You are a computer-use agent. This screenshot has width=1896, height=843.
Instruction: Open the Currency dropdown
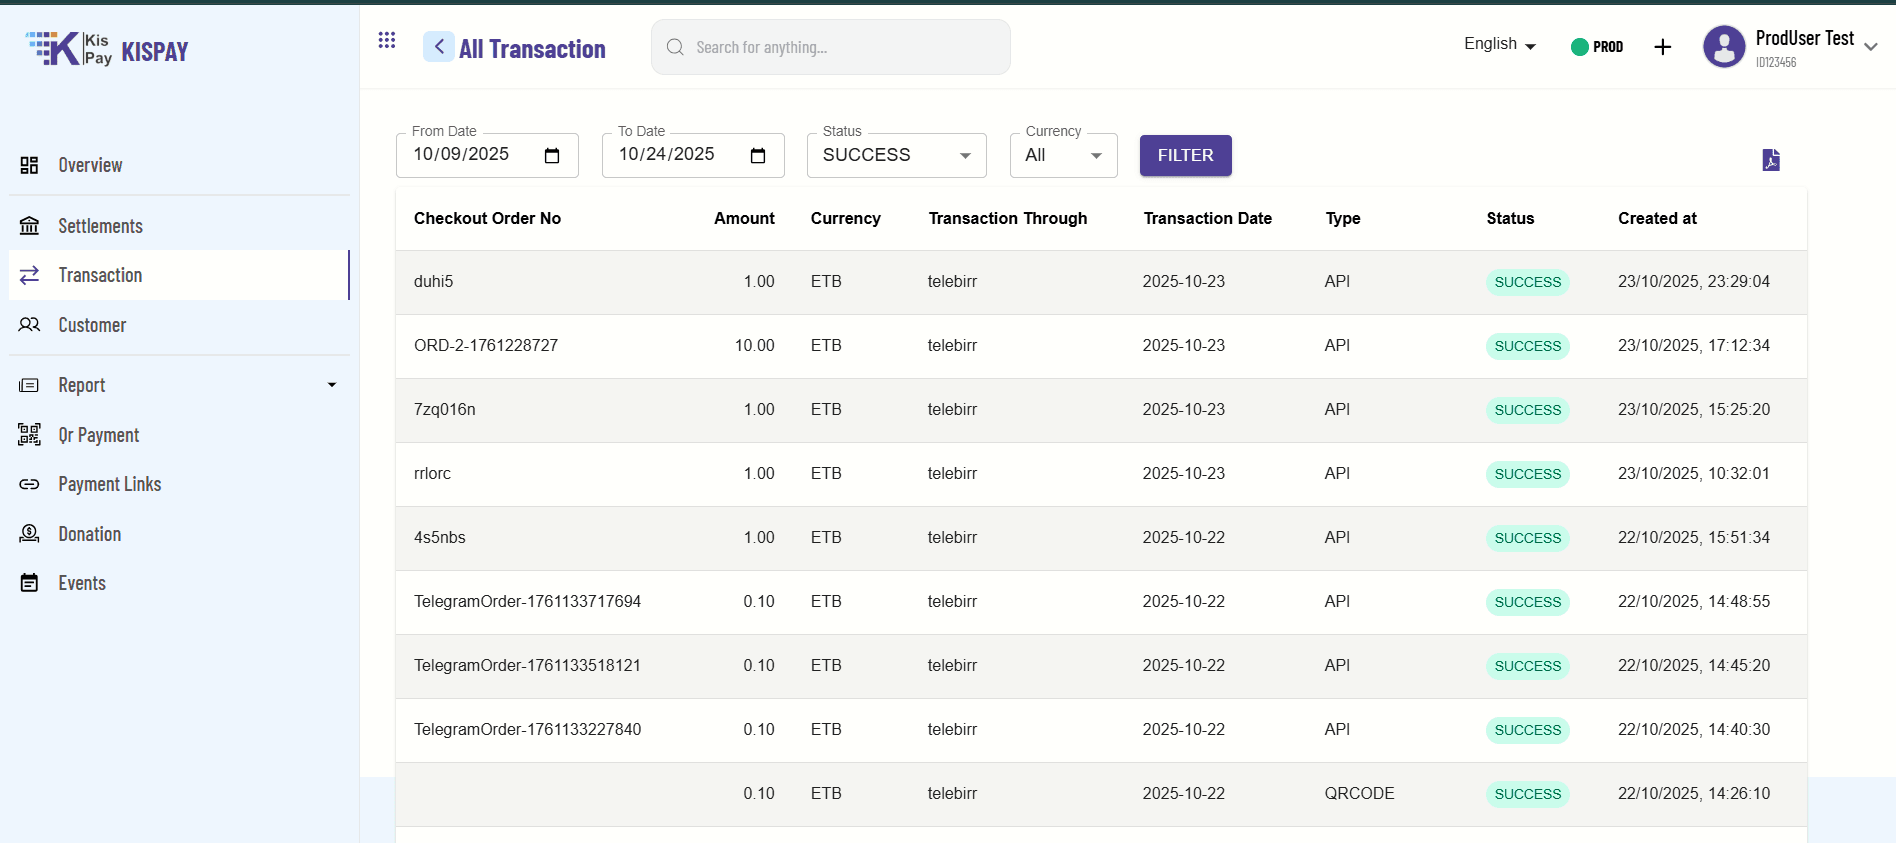pos(1063,156)
